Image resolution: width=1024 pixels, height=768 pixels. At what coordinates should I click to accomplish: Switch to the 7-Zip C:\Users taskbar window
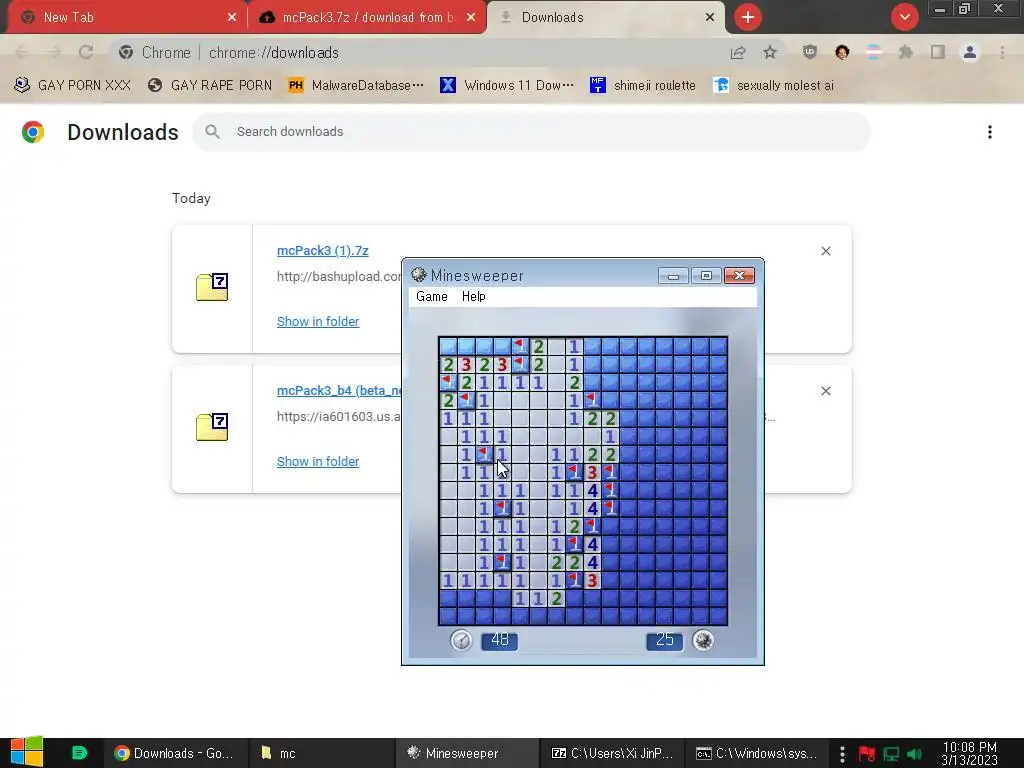[613, 753]
